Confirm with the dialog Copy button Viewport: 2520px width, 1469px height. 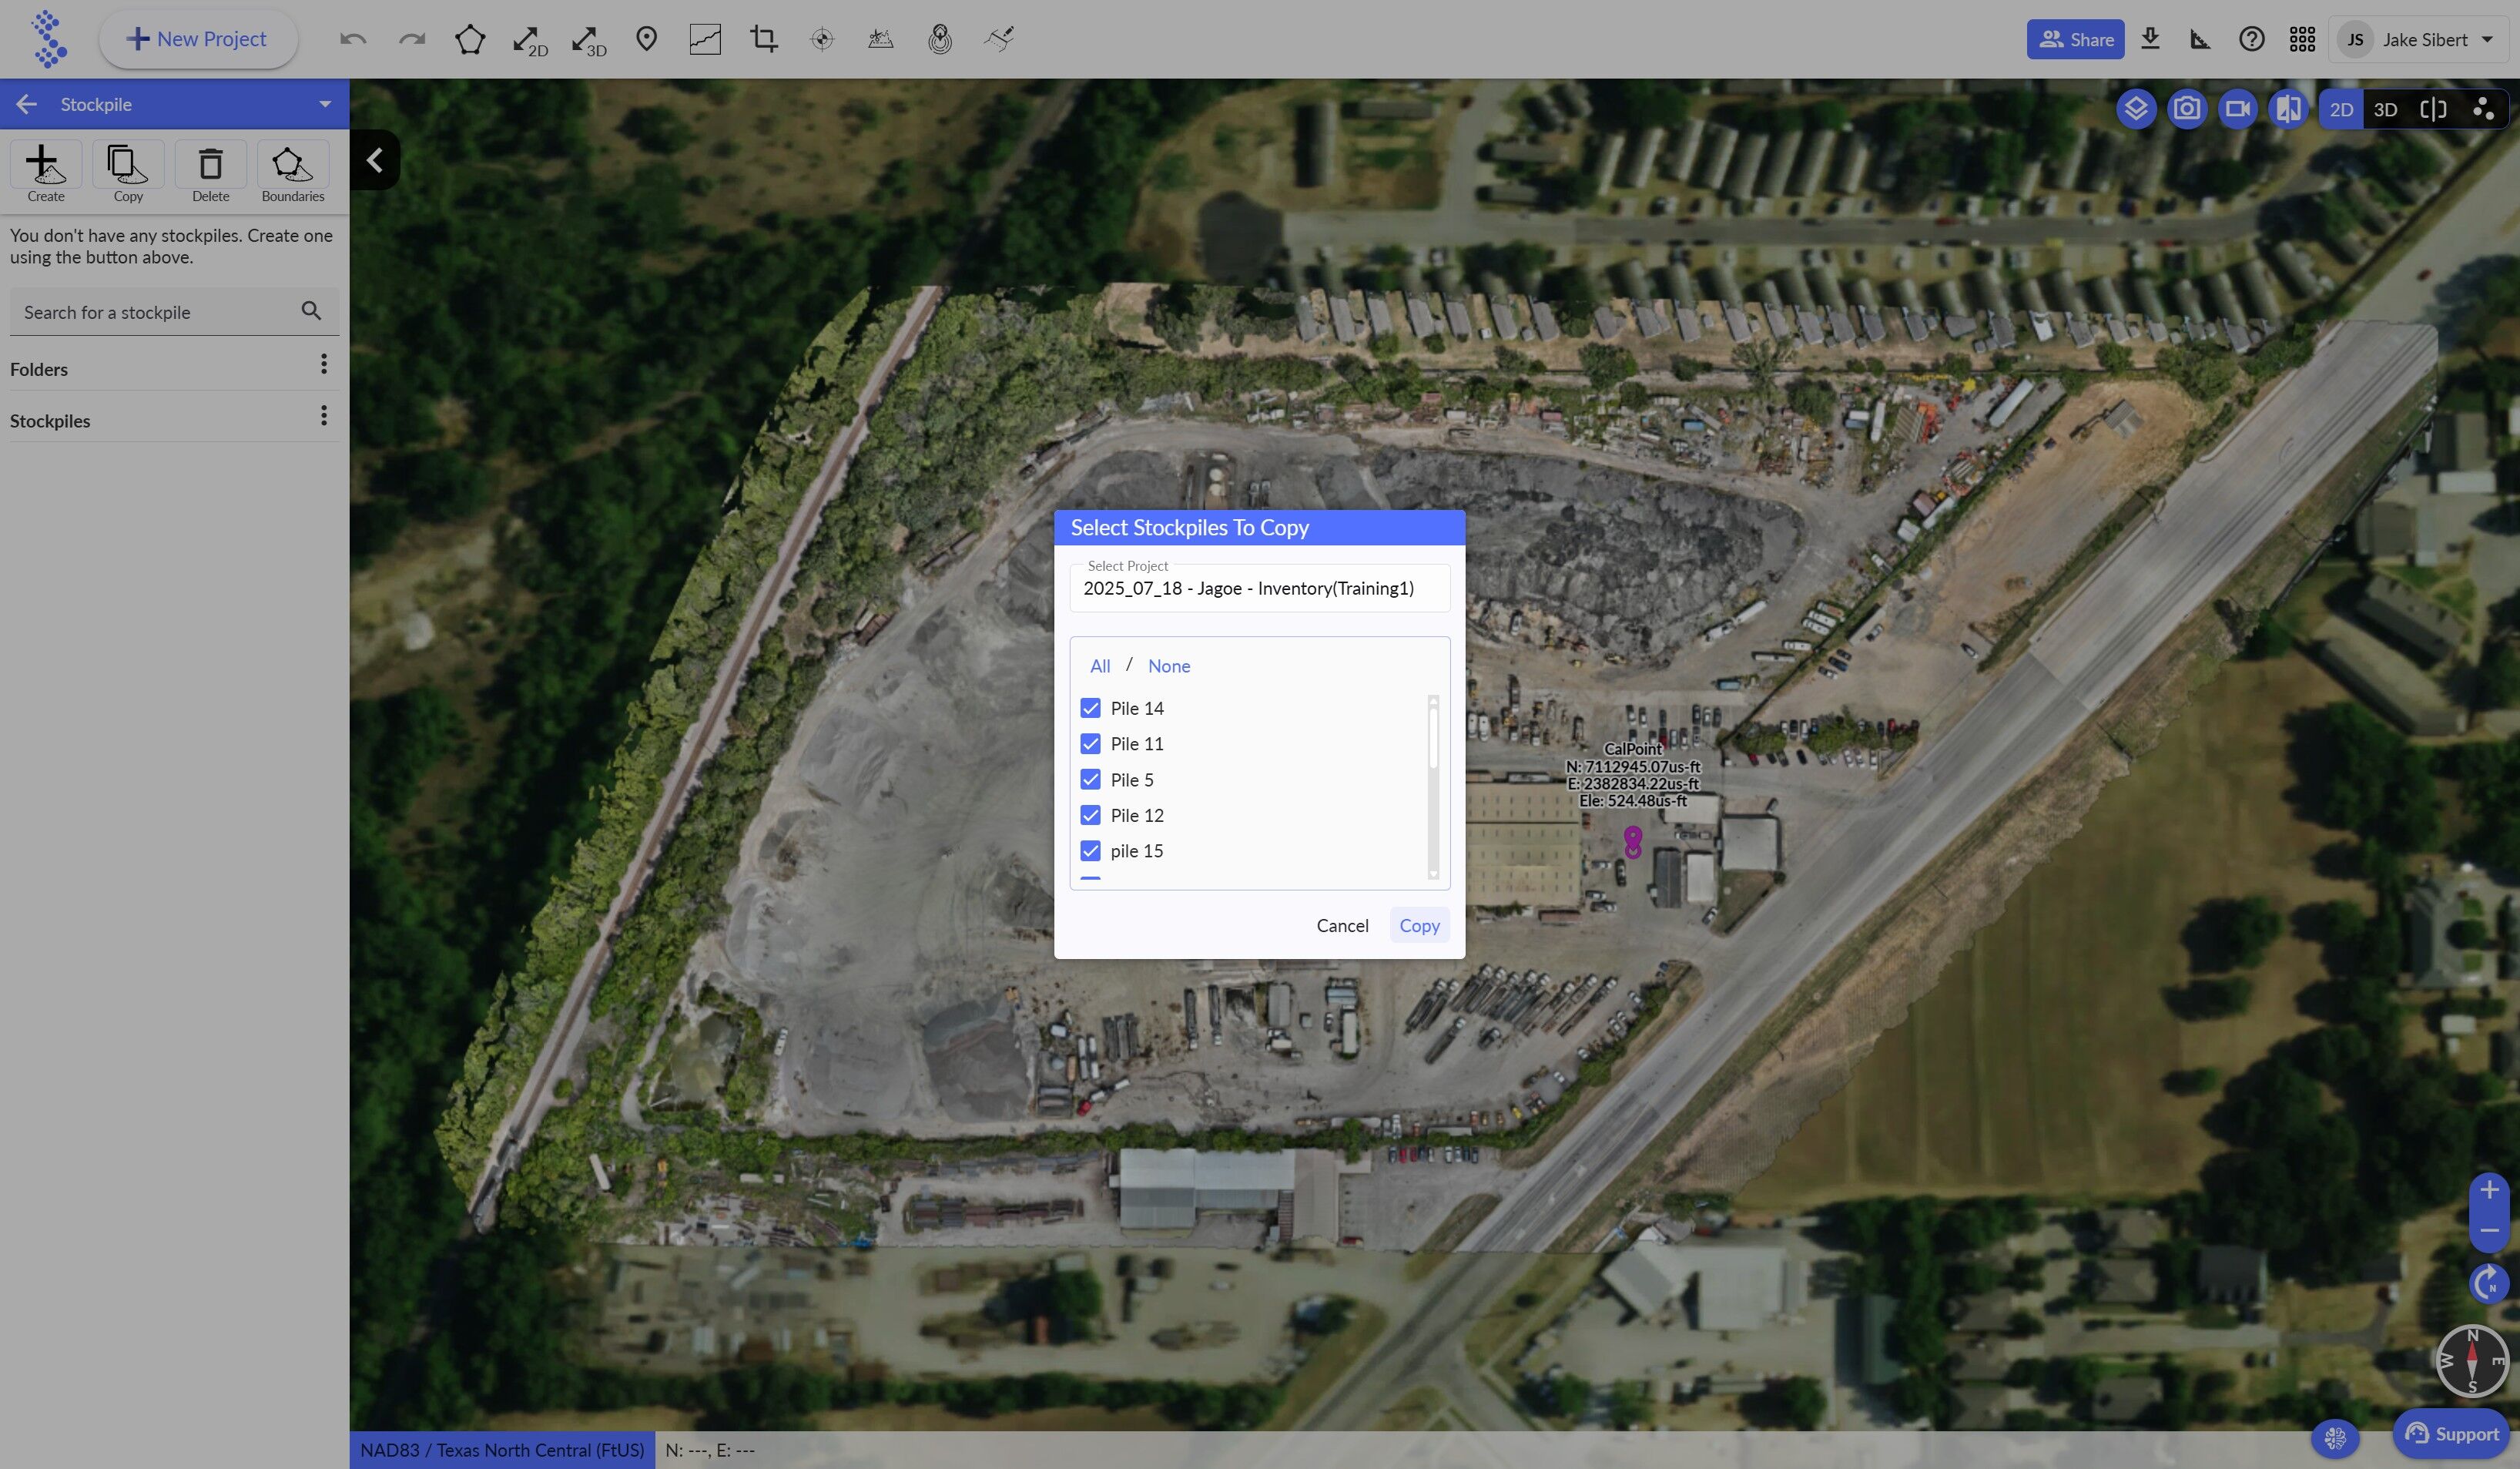(1419, 926)
